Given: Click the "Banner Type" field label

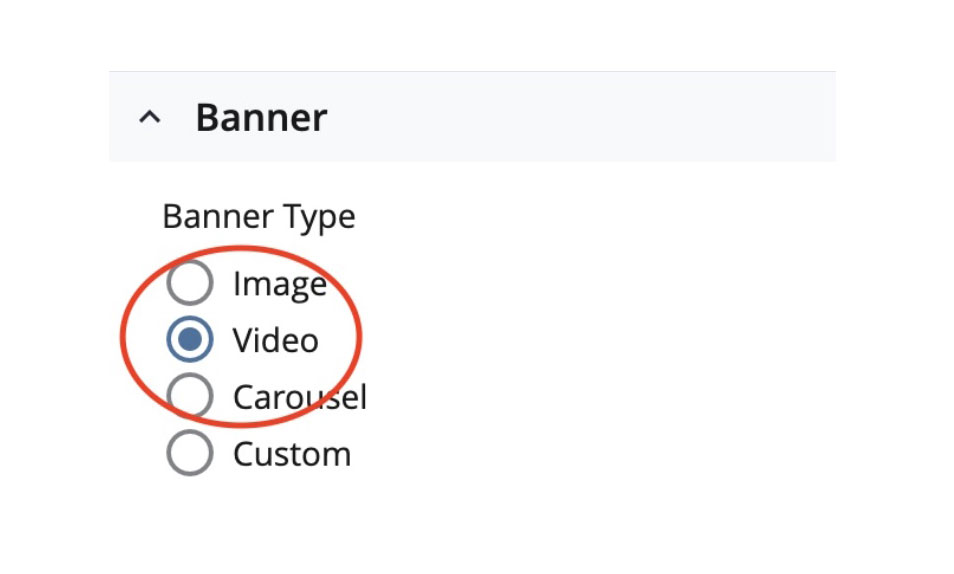Looking at the screenshot, I should tap(258, 216).
